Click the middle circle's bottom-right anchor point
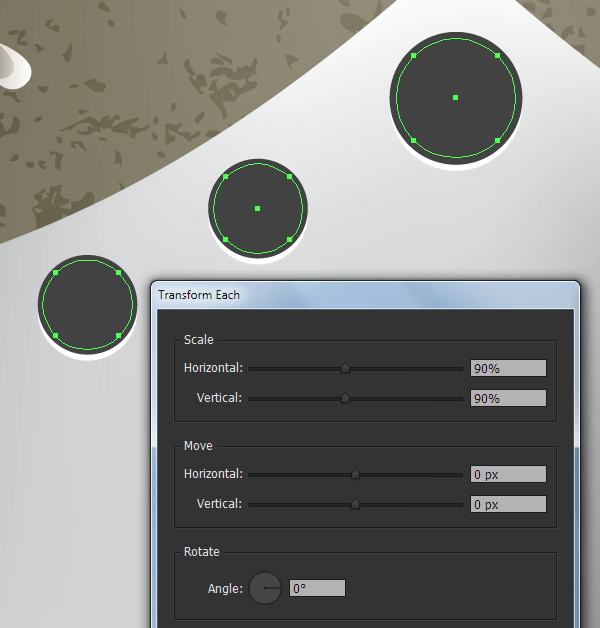This screenshot has width=600, height=628. [290, 240]
